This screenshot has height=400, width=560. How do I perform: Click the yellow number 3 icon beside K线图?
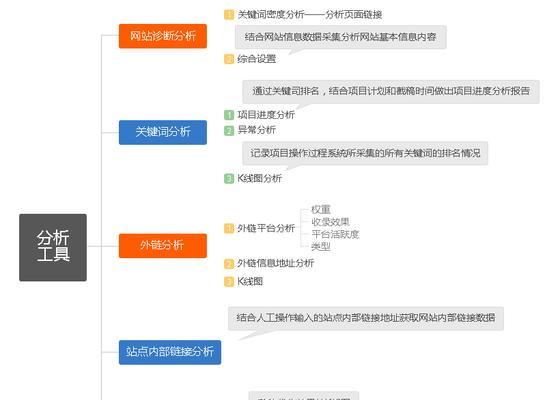(229, 282)
